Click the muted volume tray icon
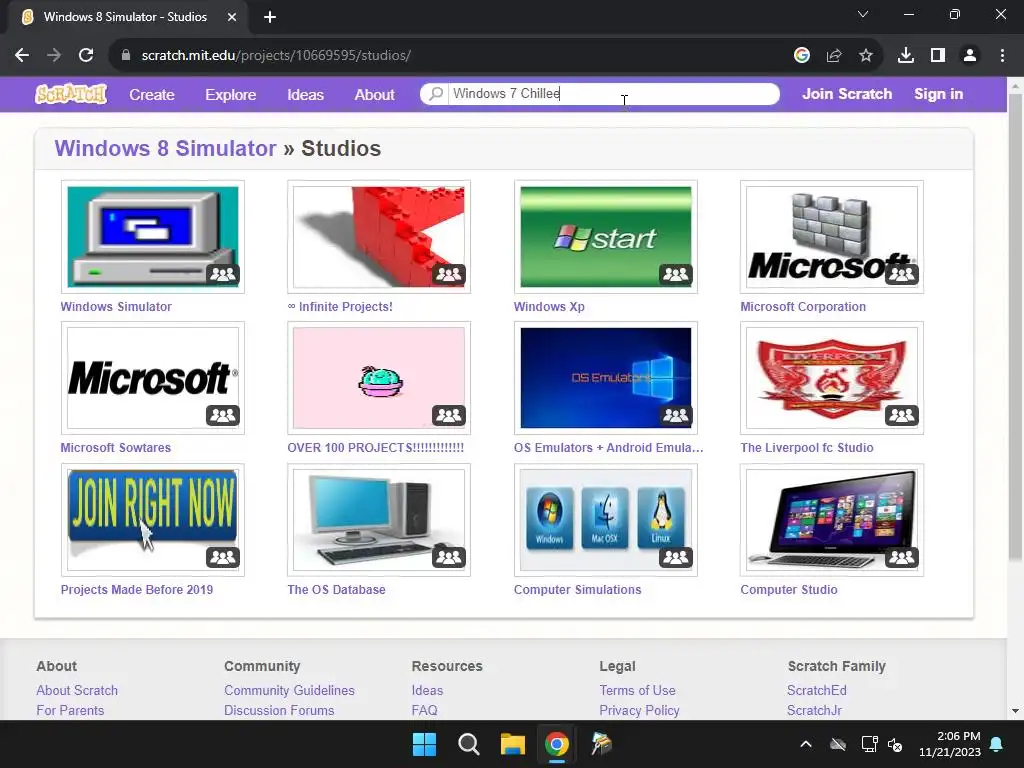The image size is (1024, 768). pyautogui.click(x=895, y=744)
